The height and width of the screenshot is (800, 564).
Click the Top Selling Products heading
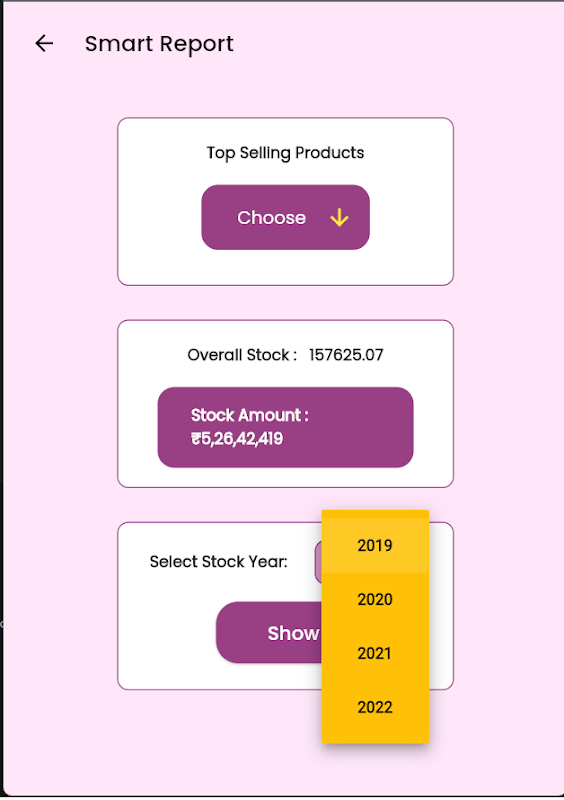[285, 153]
